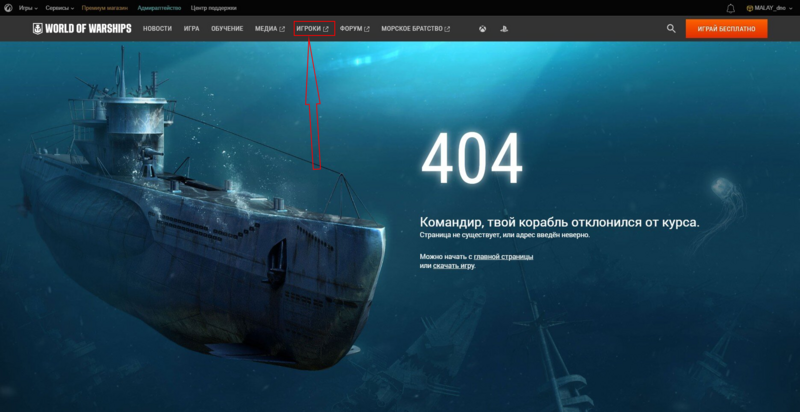The image size is (800, 412).
Task: Expand the Сервисы dropdown menu
Action: [x=60, y=8]
